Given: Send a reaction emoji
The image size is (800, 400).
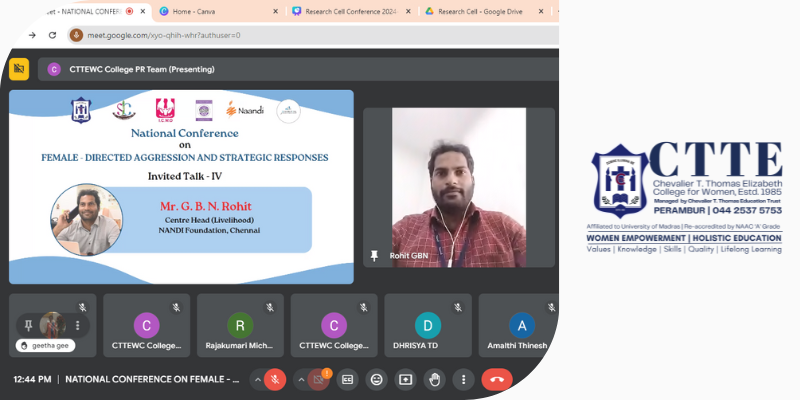Looking at the screenshot, I should [377, 380].
